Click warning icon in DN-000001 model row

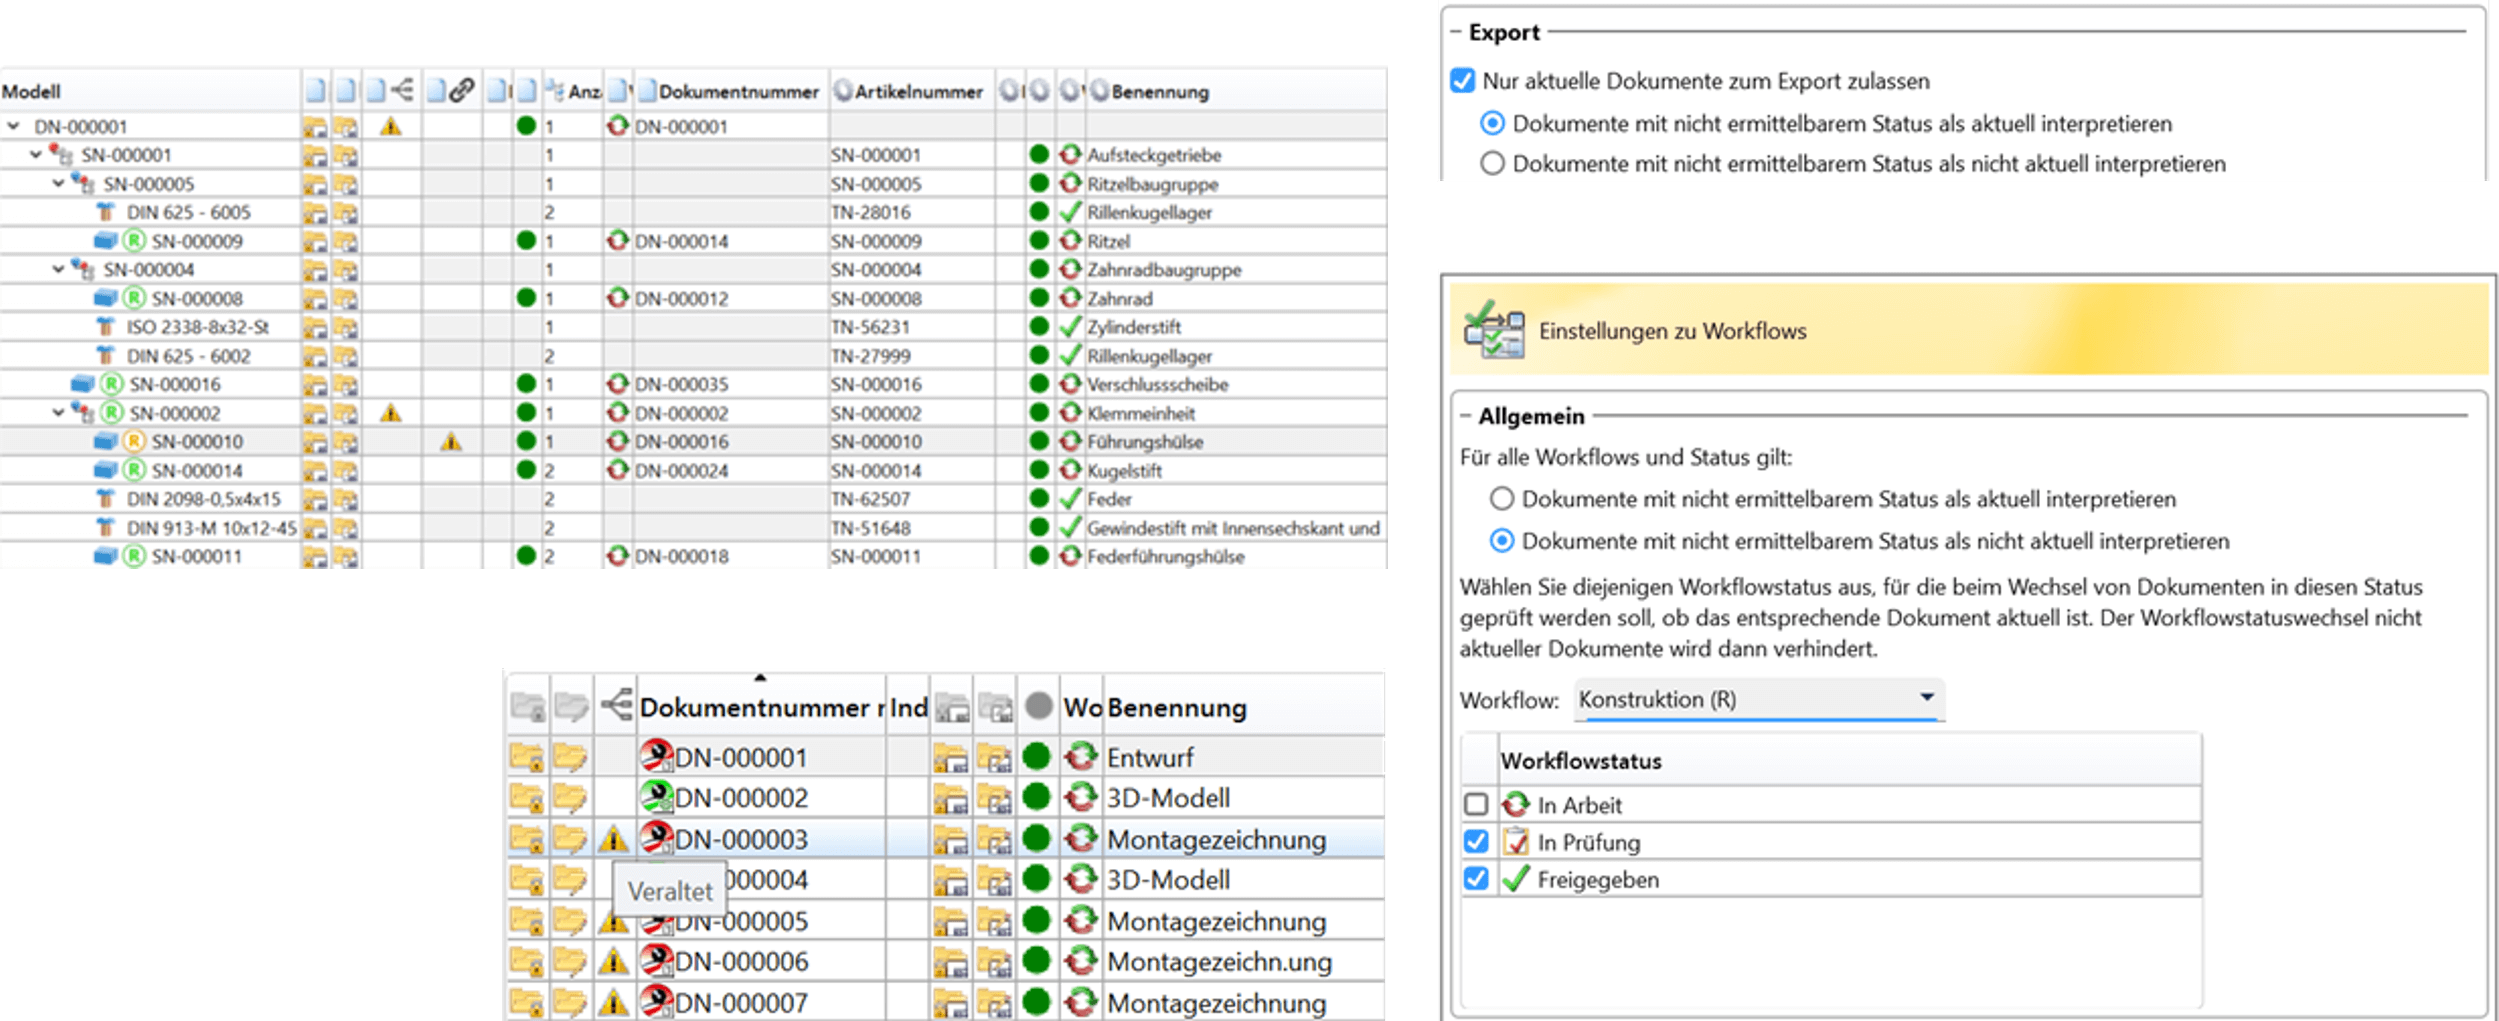pyautogui.click(x=391, y=127)
